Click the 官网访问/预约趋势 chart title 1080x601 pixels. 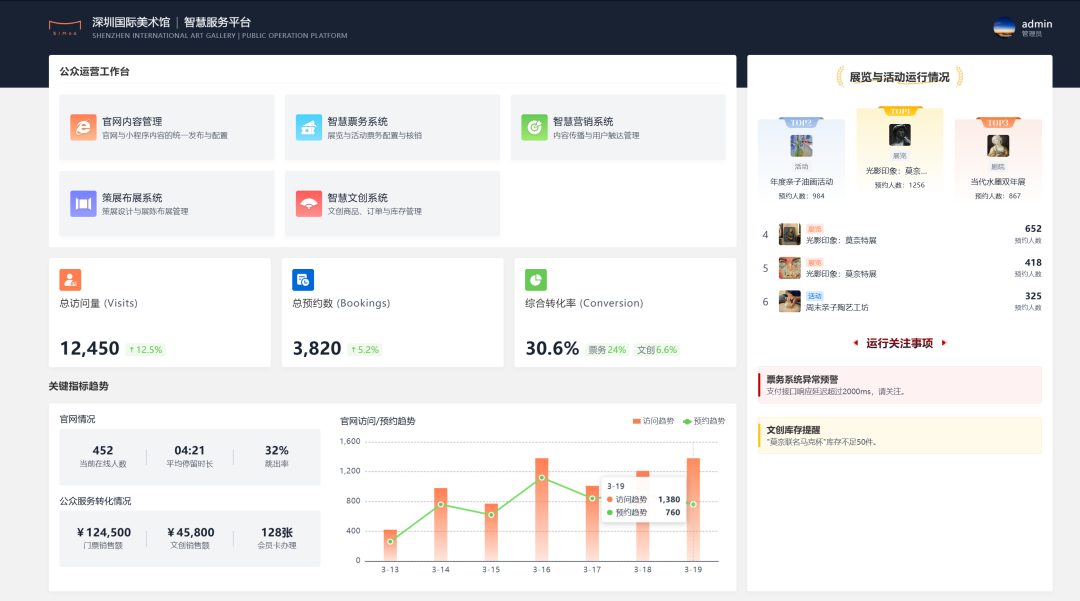coord(377,421)
